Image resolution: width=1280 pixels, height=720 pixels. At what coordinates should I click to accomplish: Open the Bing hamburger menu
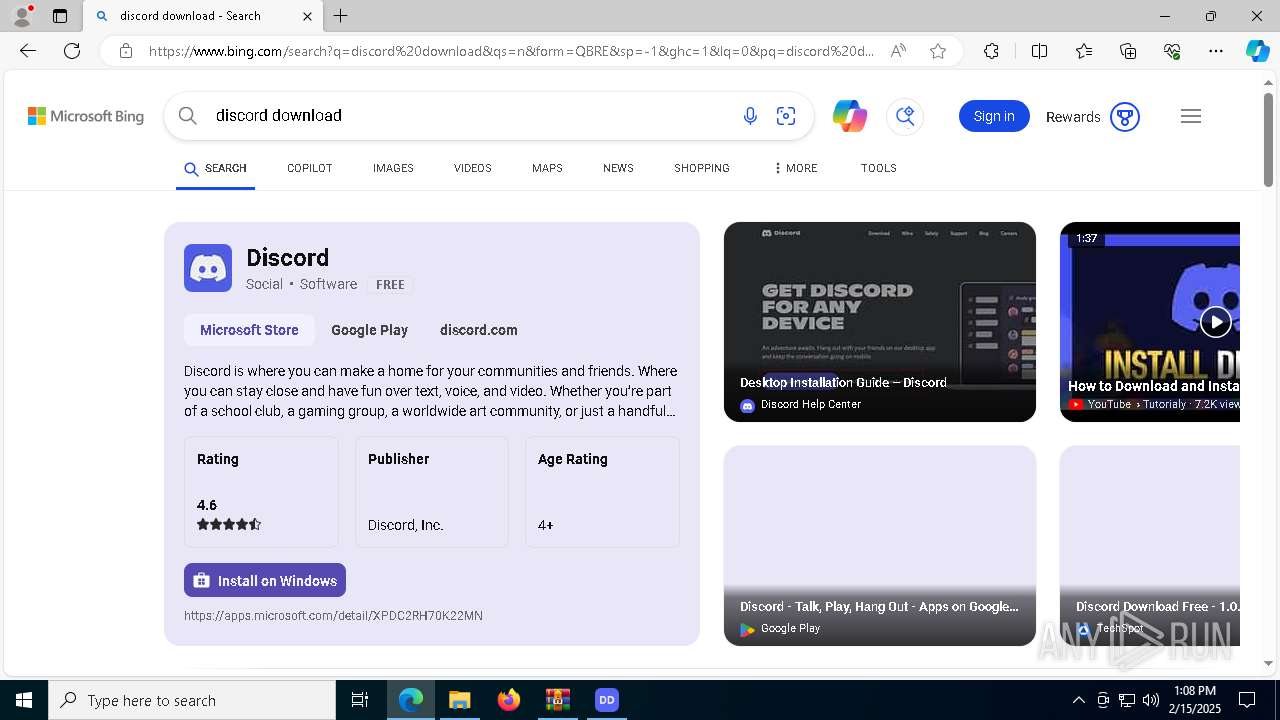1190,116
